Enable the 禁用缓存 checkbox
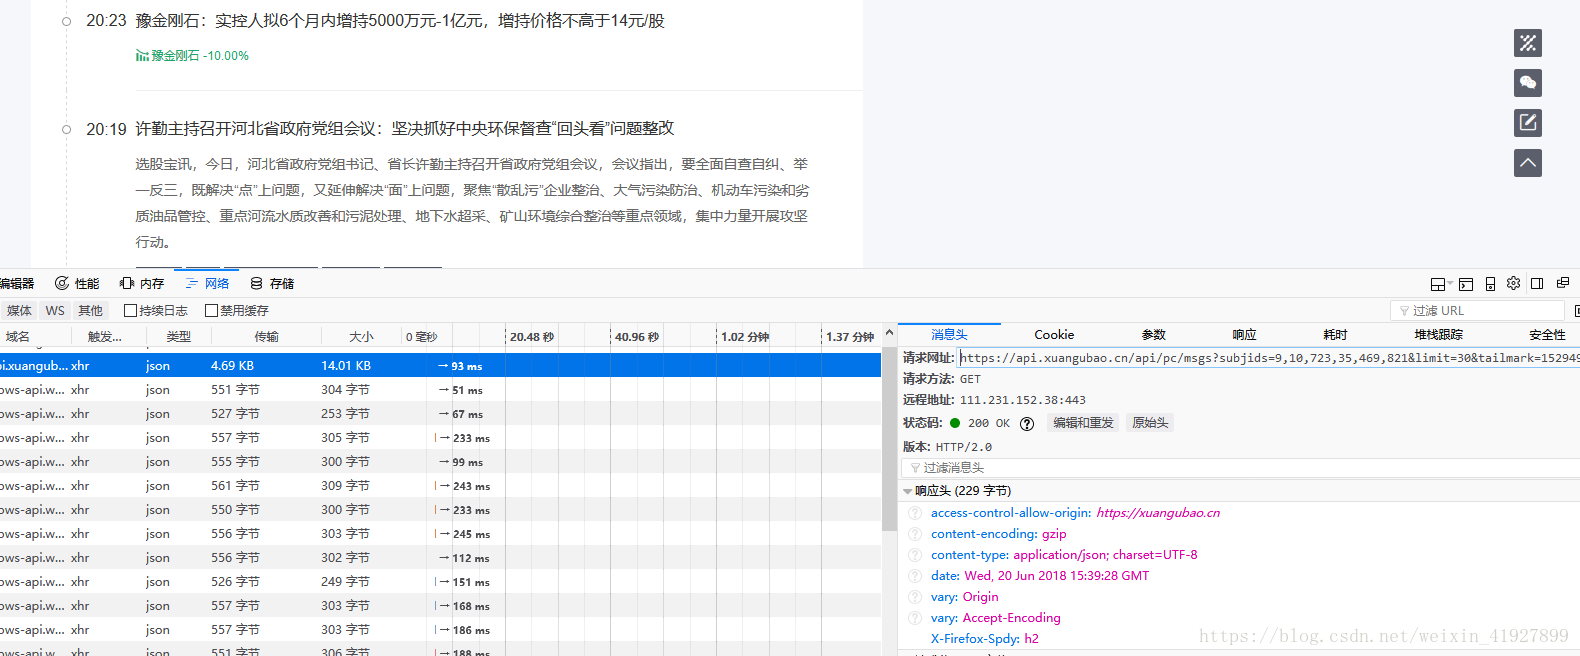Image resolution: width=1580 pixels, height=656 pixels. [211, 311]
